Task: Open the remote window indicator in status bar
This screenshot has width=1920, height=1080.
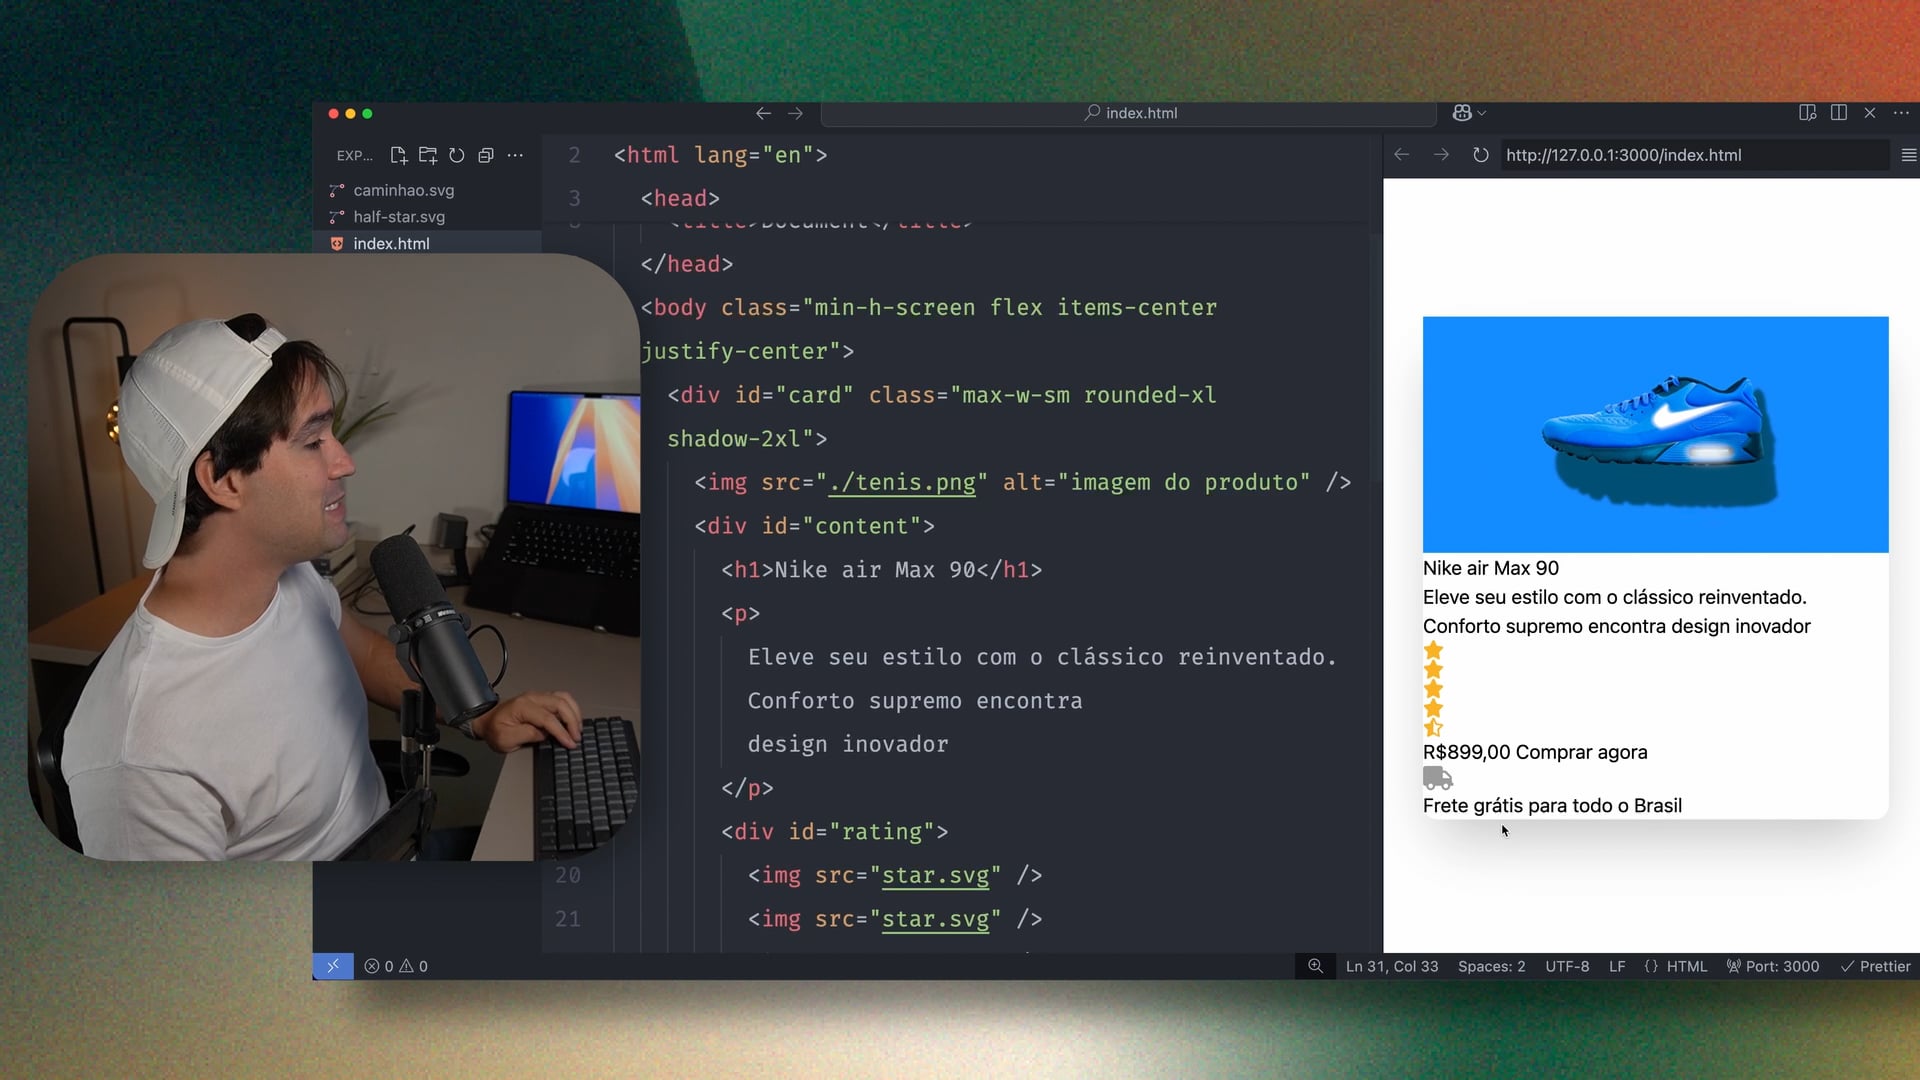Action: [x=333, y=966]
